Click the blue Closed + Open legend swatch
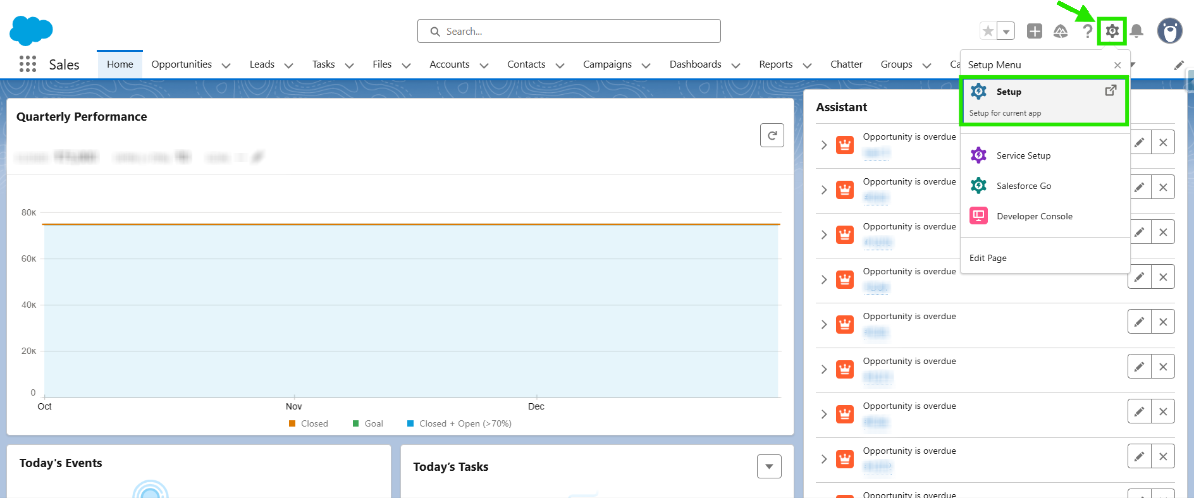This screenshot has height=498, width=1194. coord(410,423)
